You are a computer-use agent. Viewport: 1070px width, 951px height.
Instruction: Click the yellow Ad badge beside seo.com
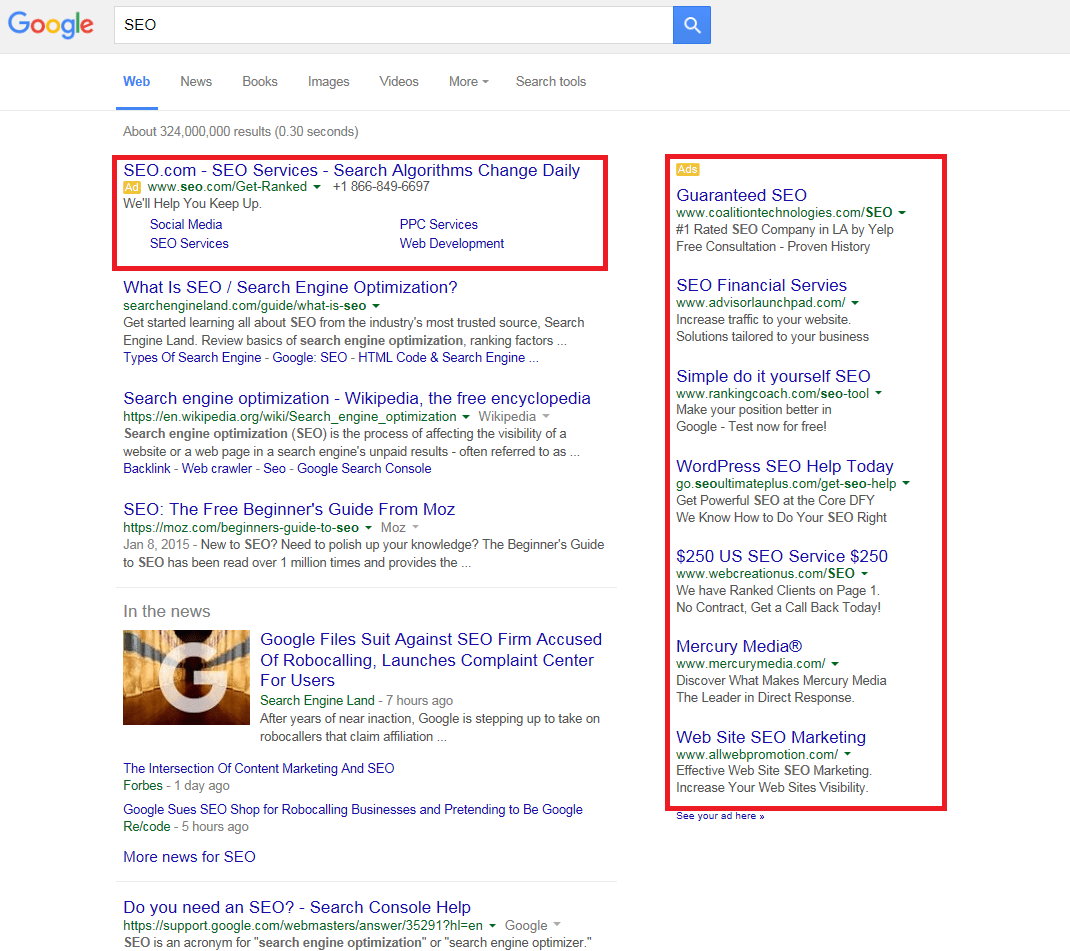[132, 187]
